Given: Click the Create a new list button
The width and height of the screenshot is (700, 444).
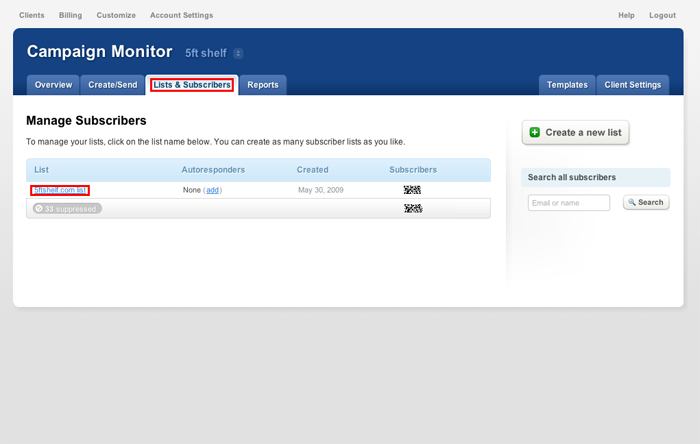Looking at the screenshot, I should (575, 133).
